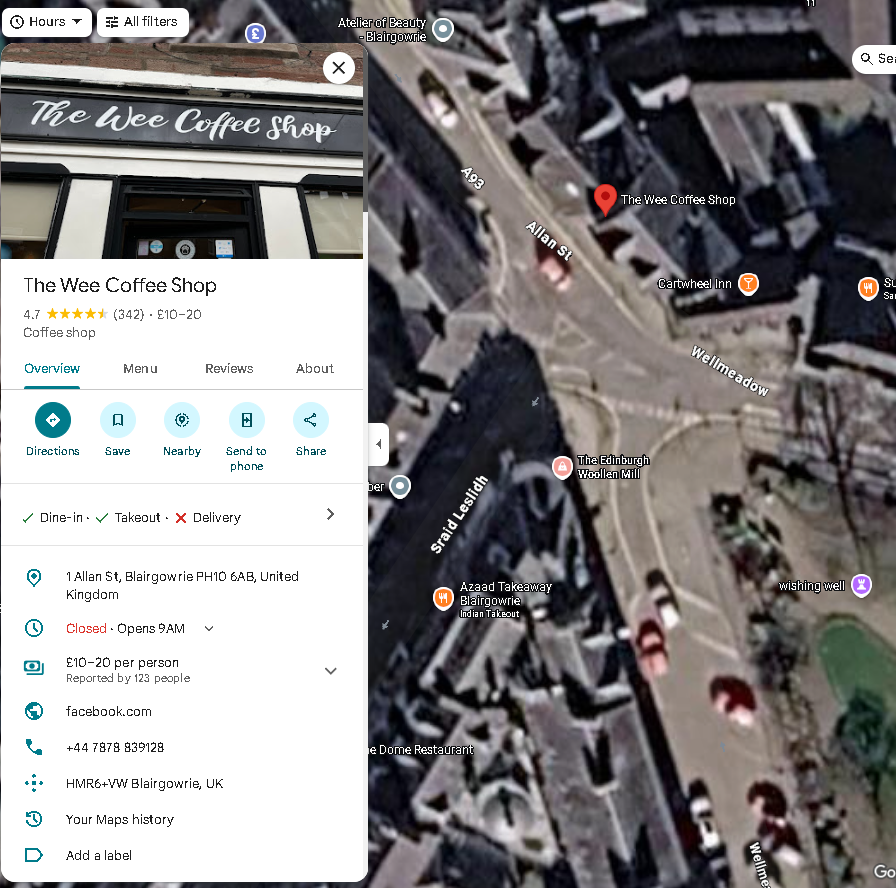Choose Add a label
Viewport: 896px width, 888px height.
click(x=99, y=855)
